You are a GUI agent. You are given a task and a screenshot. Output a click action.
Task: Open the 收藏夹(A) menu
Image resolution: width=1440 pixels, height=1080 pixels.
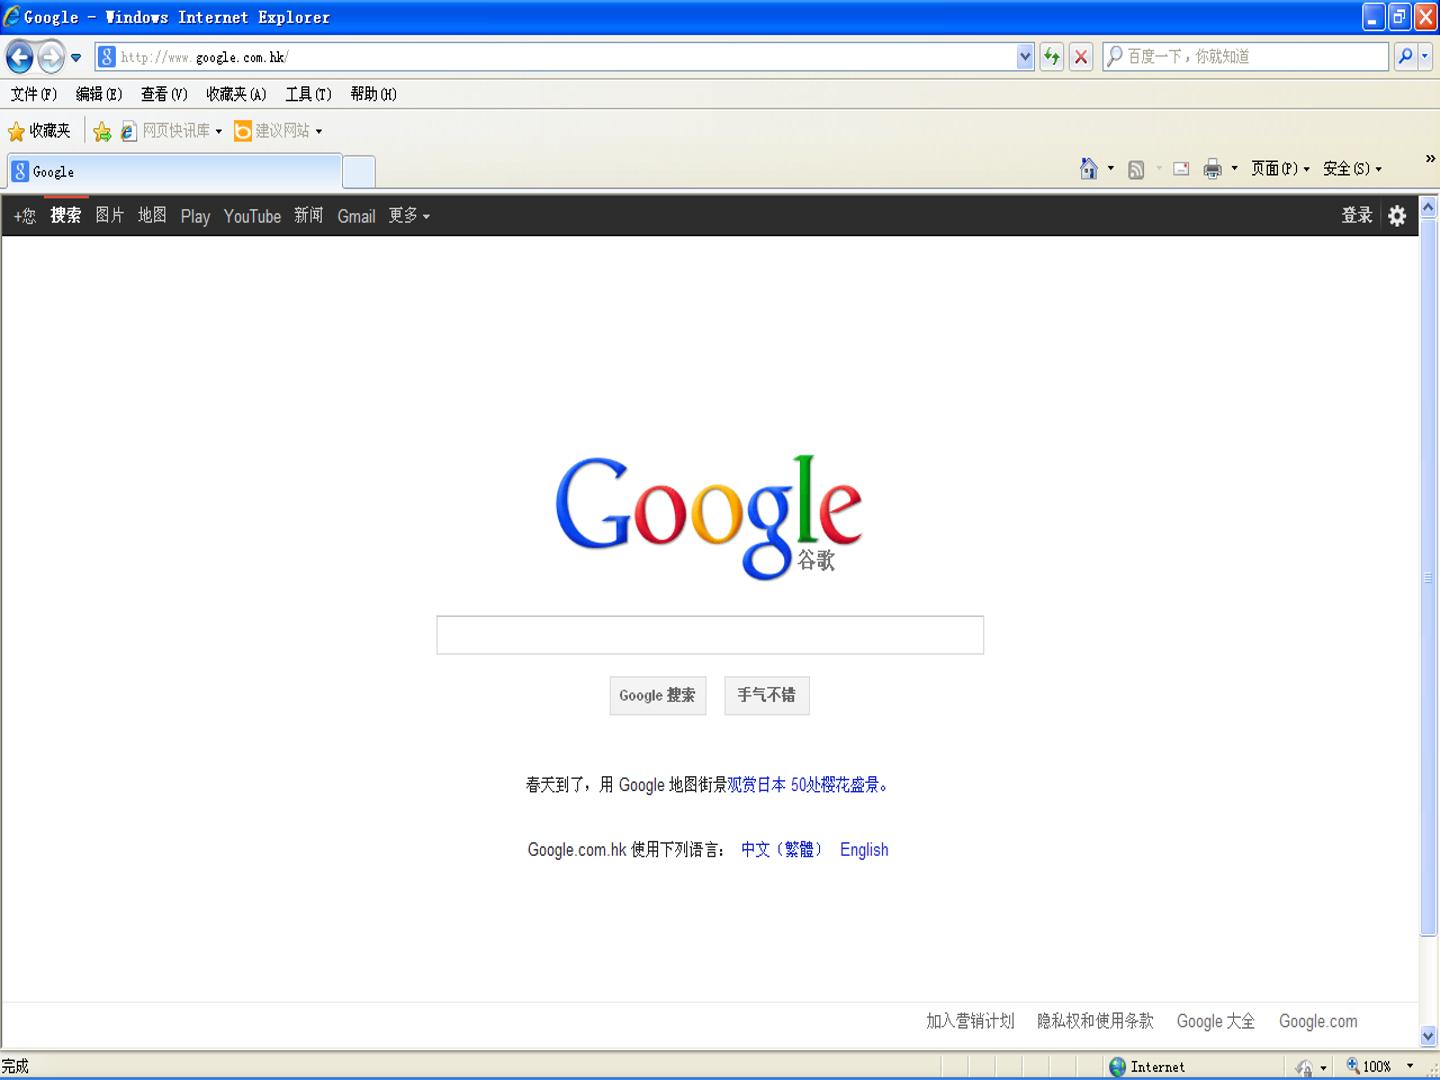236,94
